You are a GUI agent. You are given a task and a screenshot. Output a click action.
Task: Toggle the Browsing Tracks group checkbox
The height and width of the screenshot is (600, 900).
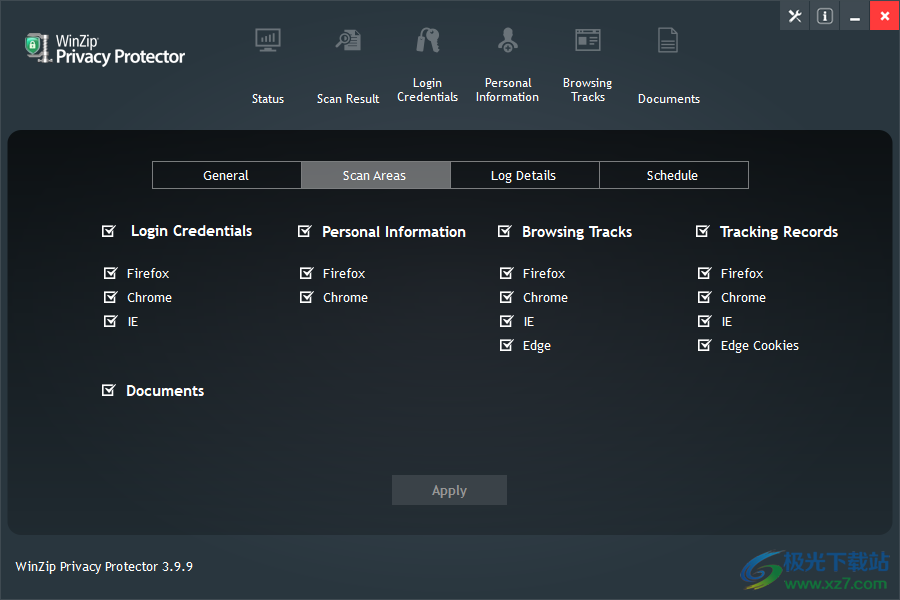[x=505, y=231]
